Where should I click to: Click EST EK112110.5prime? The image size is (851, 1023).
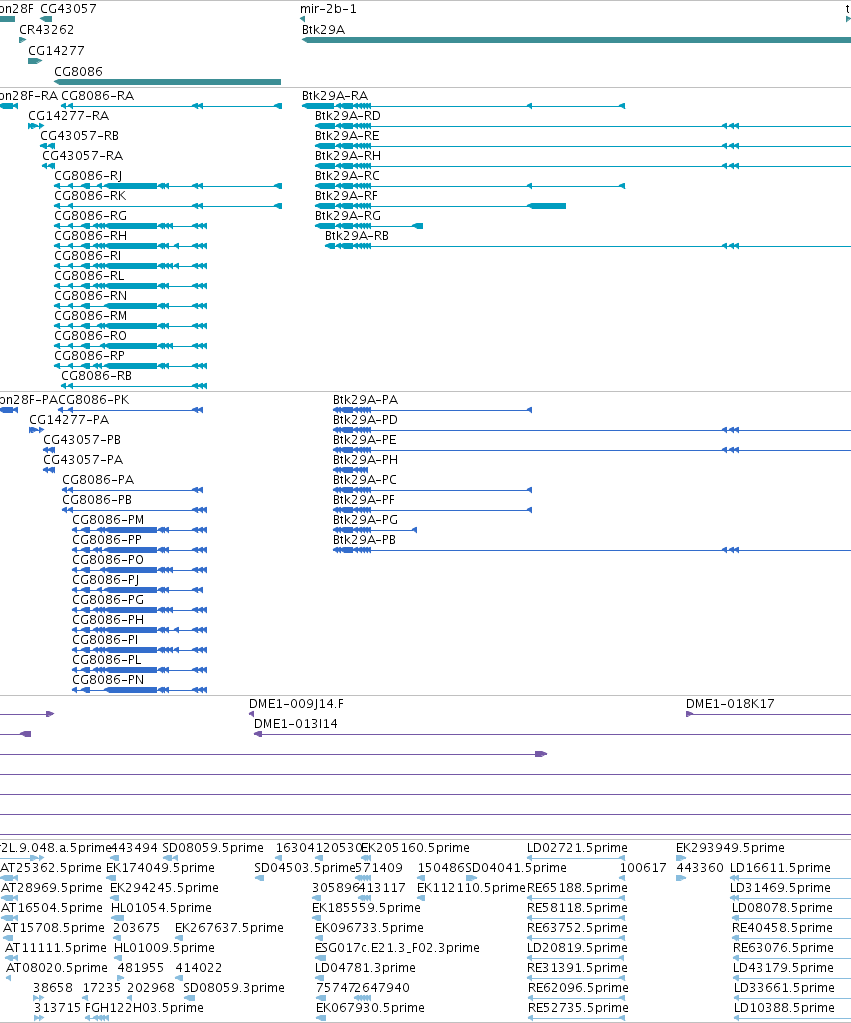click(471, 888)
